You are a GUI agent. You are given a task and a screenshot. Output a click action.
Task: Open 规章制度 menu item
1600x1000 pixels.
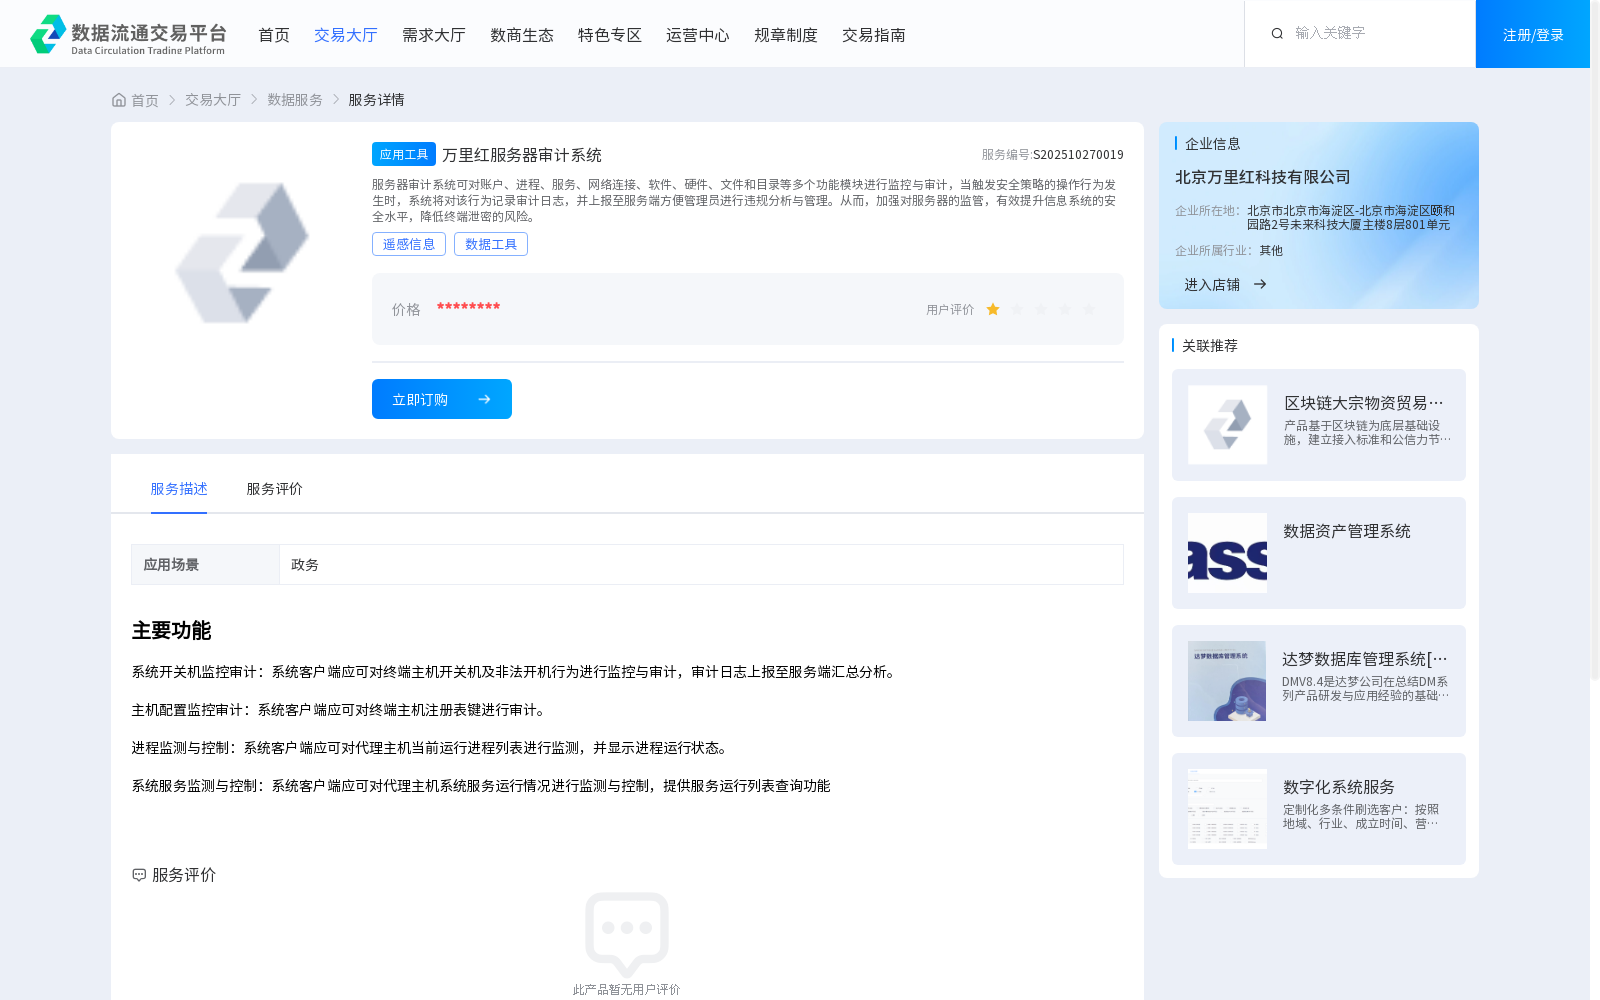pos(786,35)
